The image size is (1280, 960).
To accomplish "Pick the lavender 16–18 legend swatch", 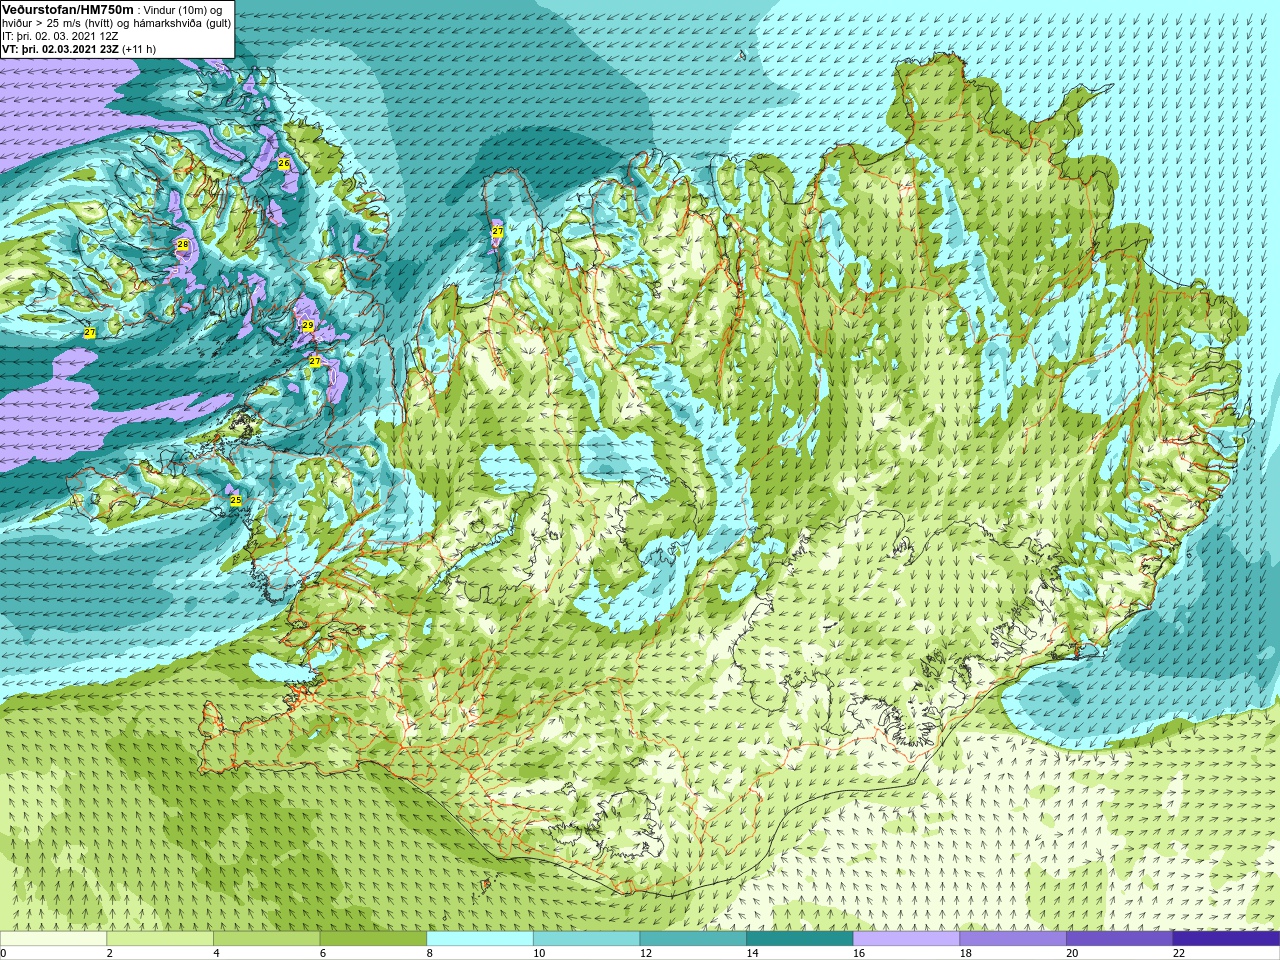I will point(906,939).
